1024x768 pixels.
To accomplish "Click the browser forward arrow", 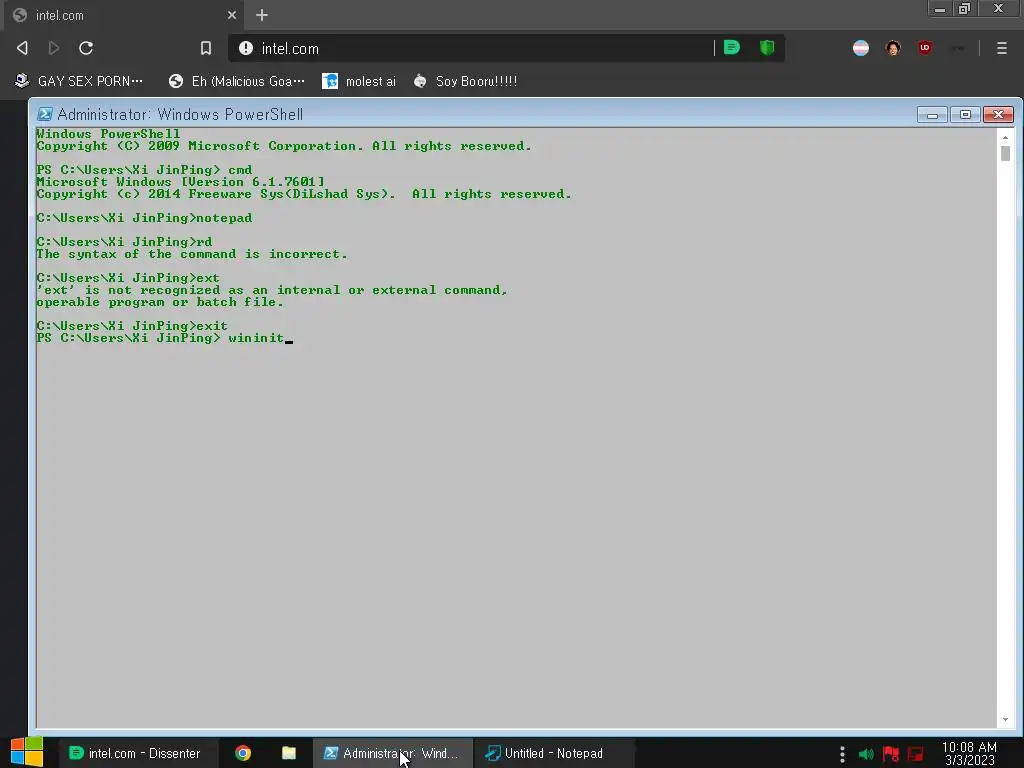I will 54,48.
